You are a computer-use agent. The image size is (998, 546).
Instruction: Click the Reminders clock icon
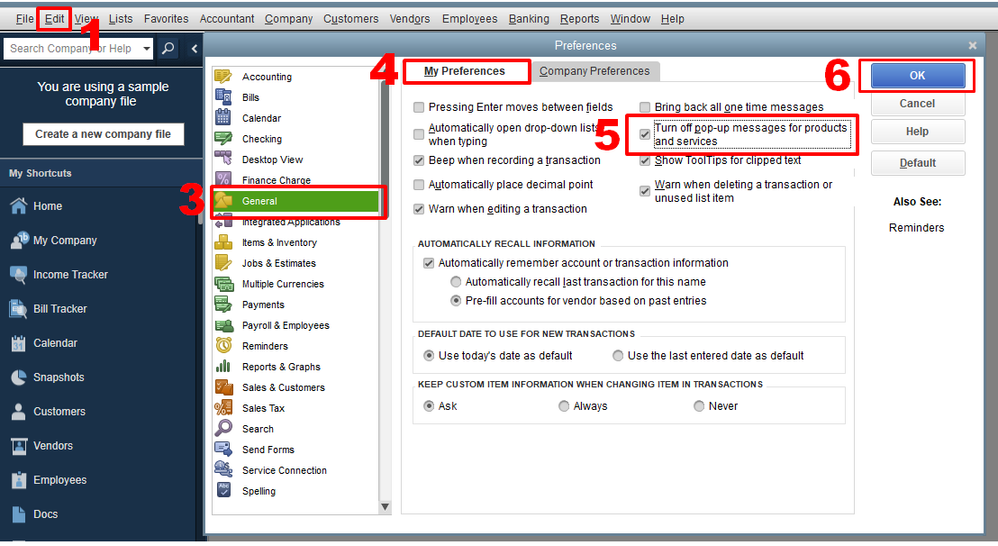pyautogui.click(x=223, y=346)
